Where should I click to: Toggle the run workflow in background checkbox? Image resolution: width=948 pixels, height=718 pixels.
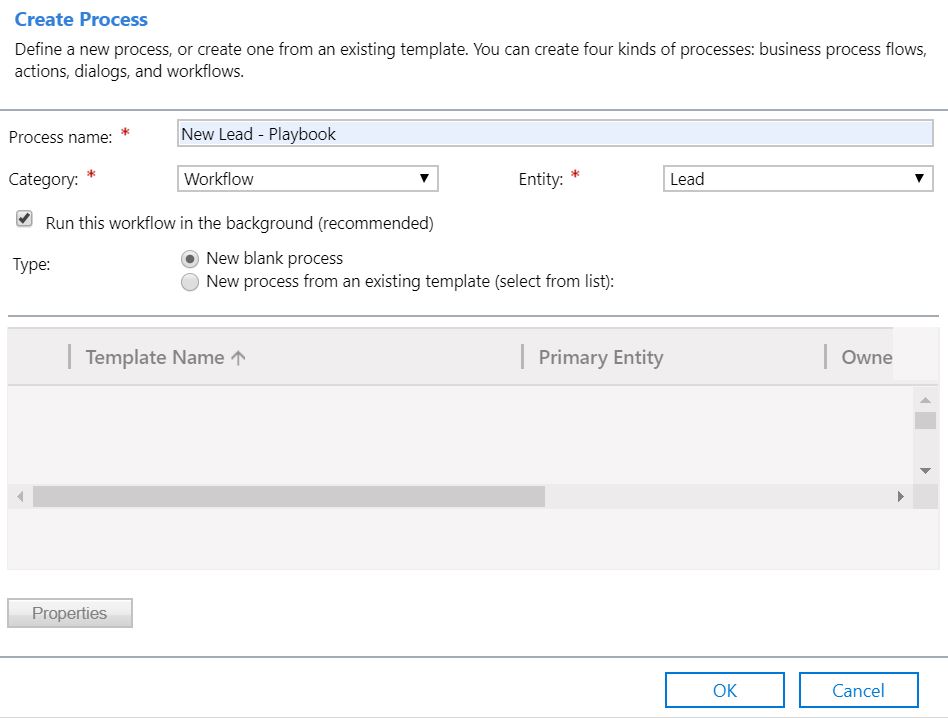click(25, 220)
